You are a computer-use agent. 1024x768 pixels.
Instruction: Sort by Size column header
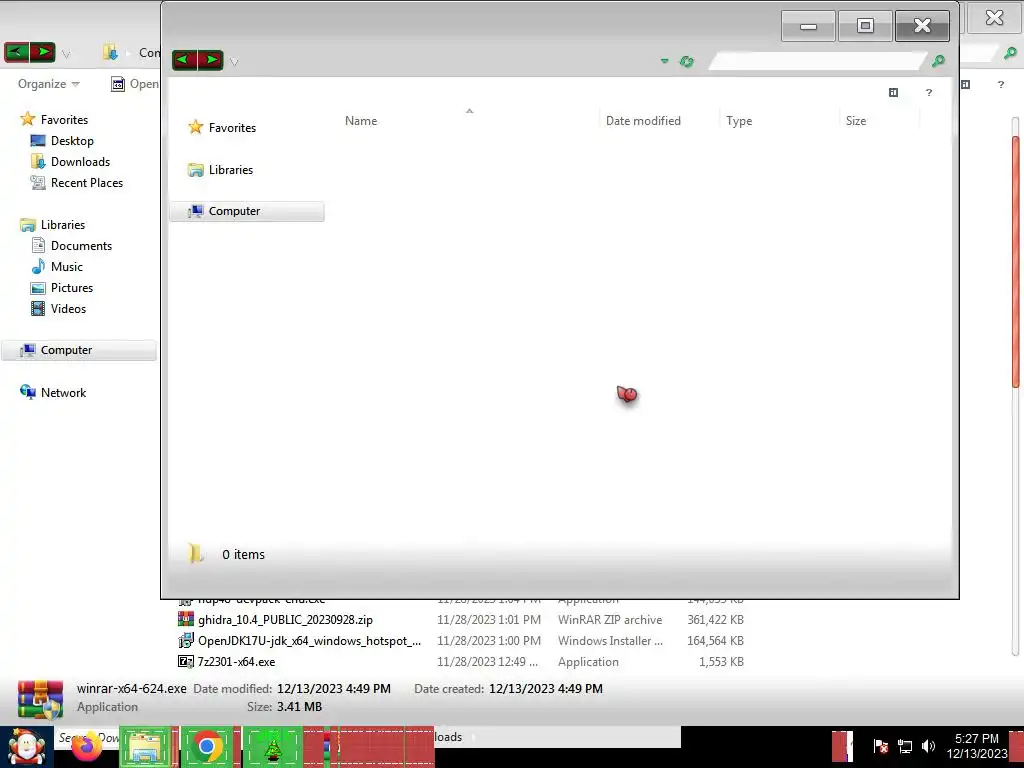[x=856, y=121]
